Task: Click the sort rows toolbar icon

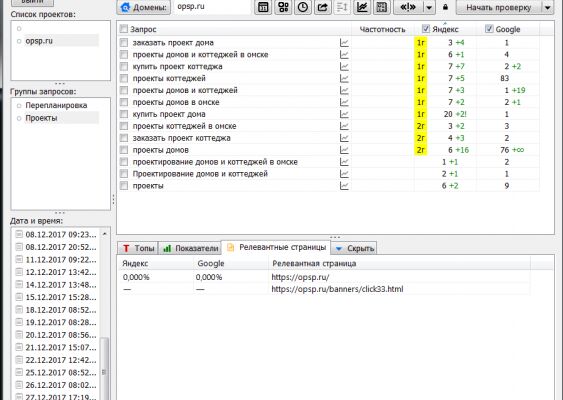Action: [x=342, y=7]
